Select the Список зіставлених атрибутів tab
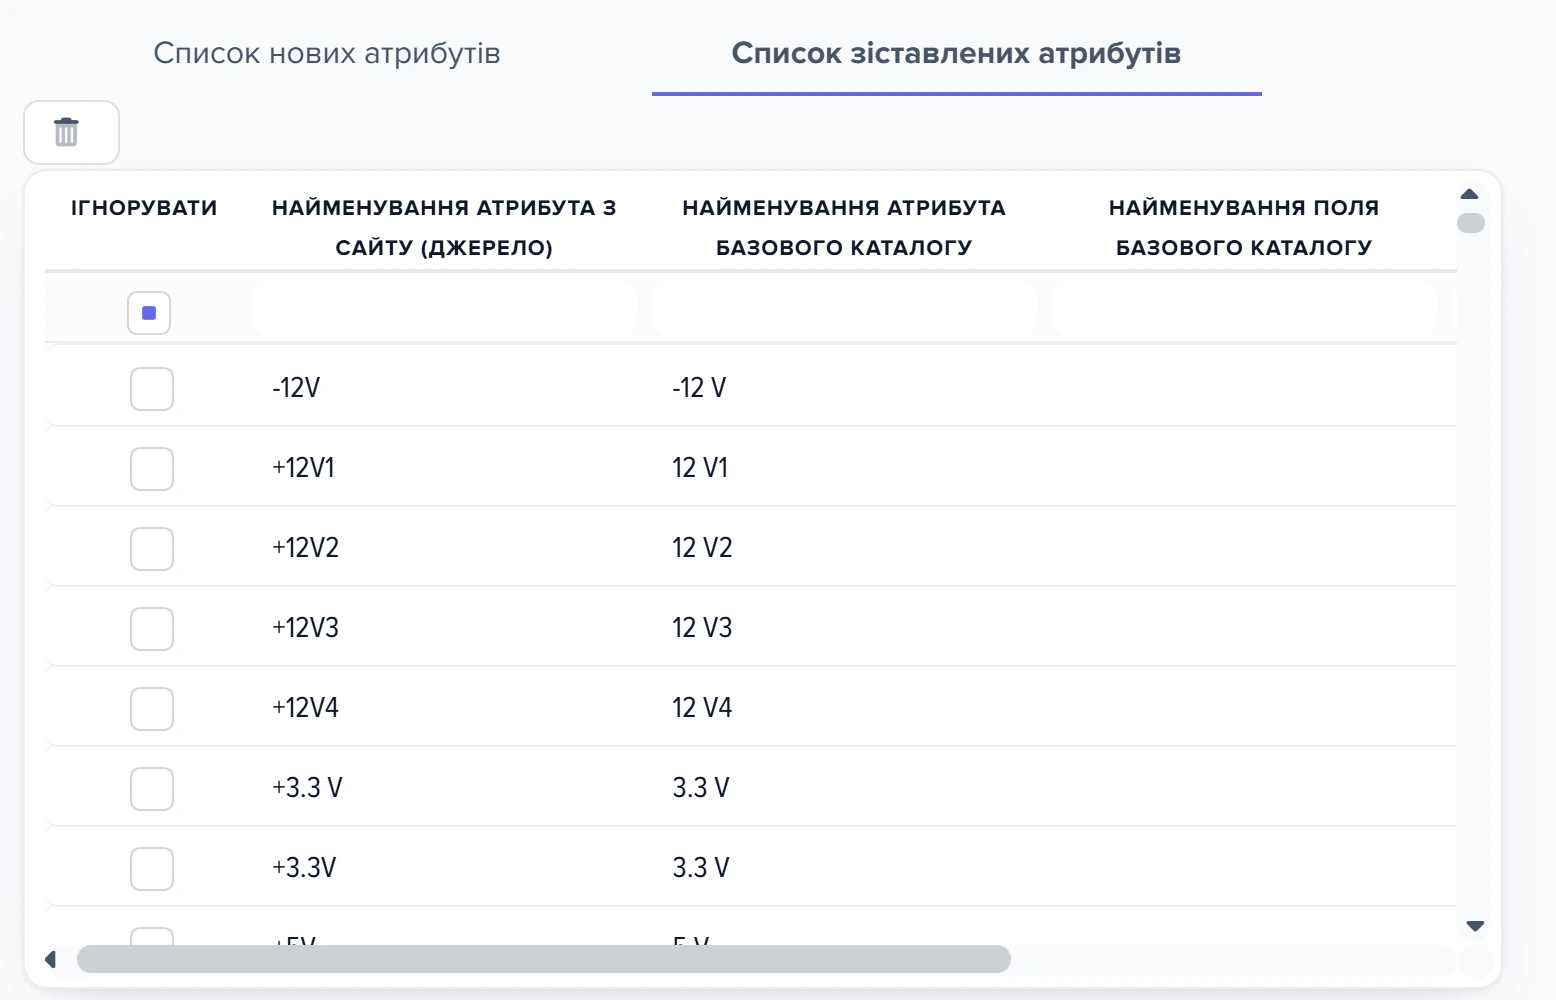Screen dimensions: 1556x1000 [x=956, y=53]
